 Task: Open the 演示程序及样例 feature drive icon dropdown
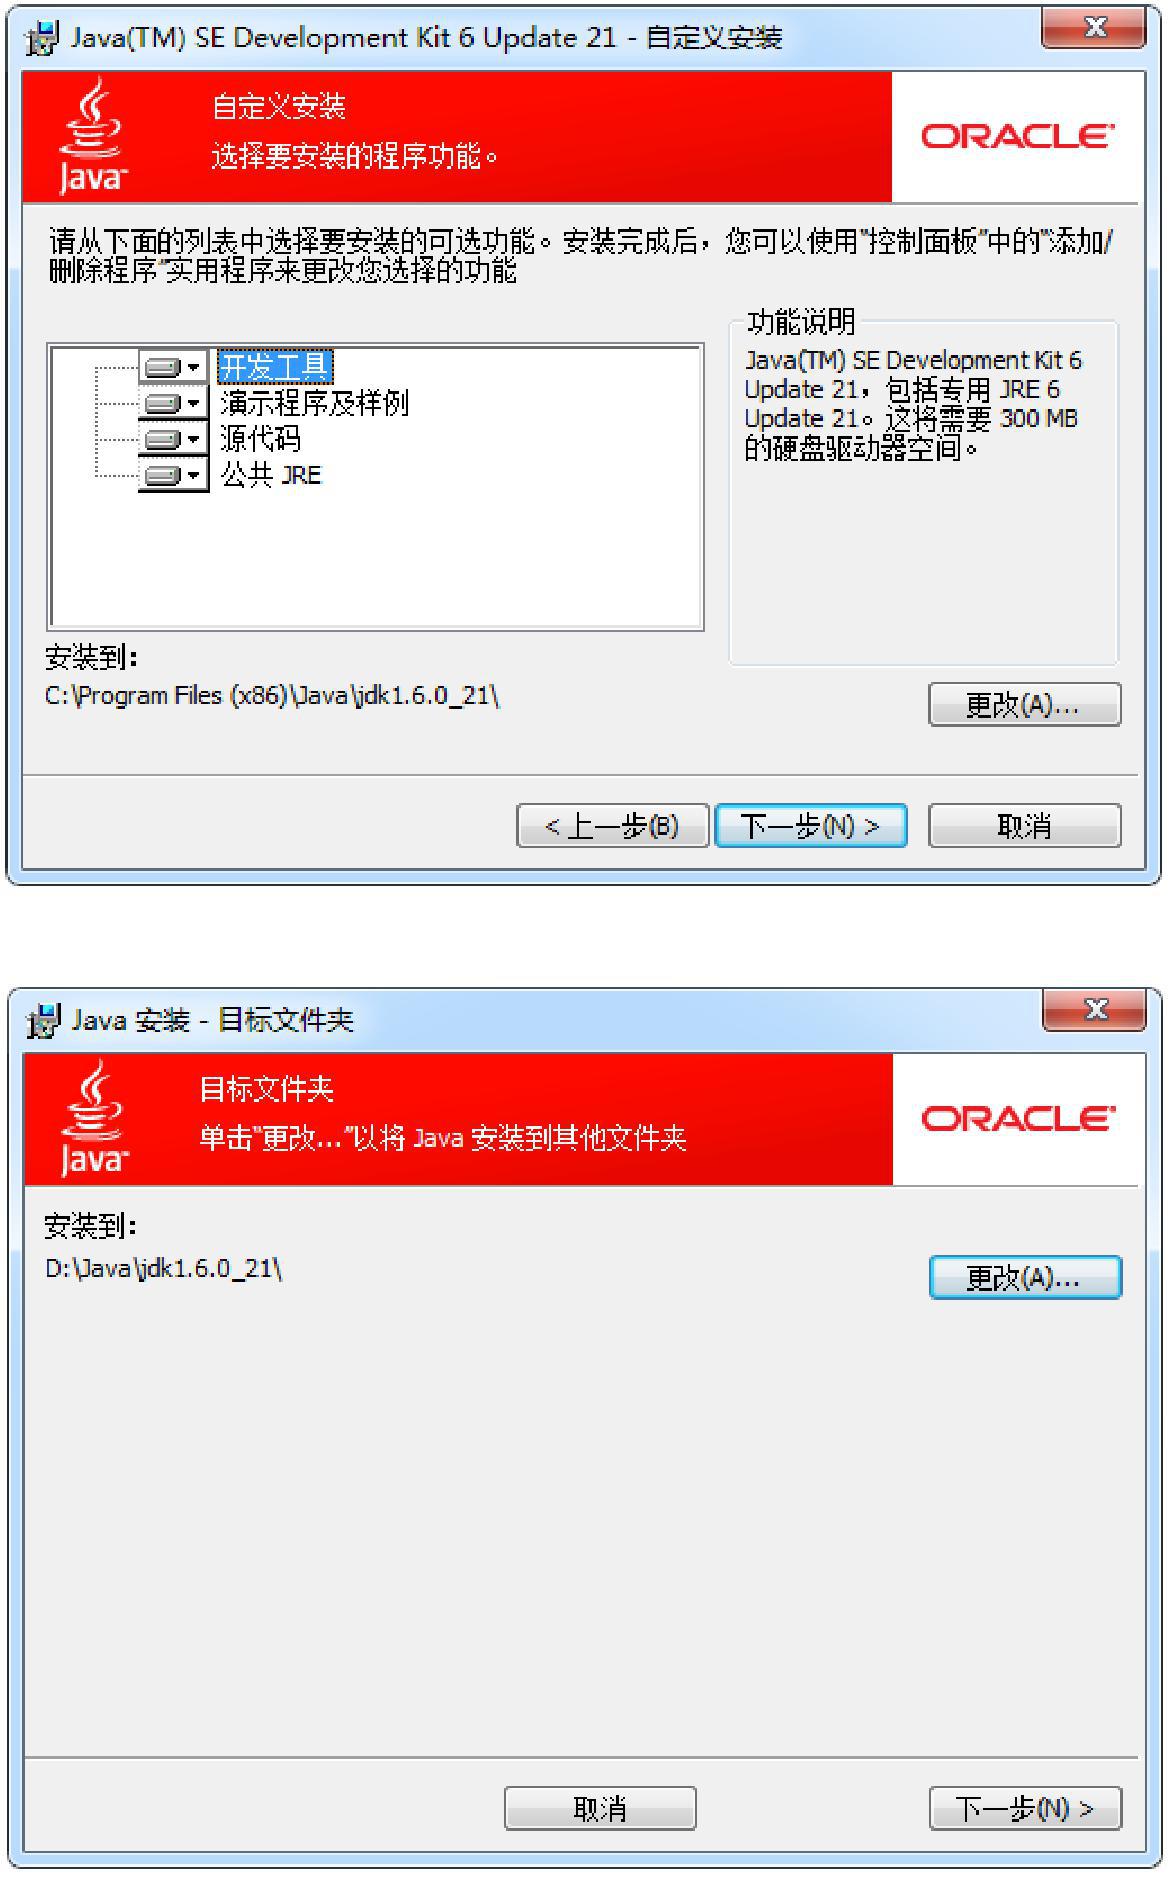[x=173, y=403]
